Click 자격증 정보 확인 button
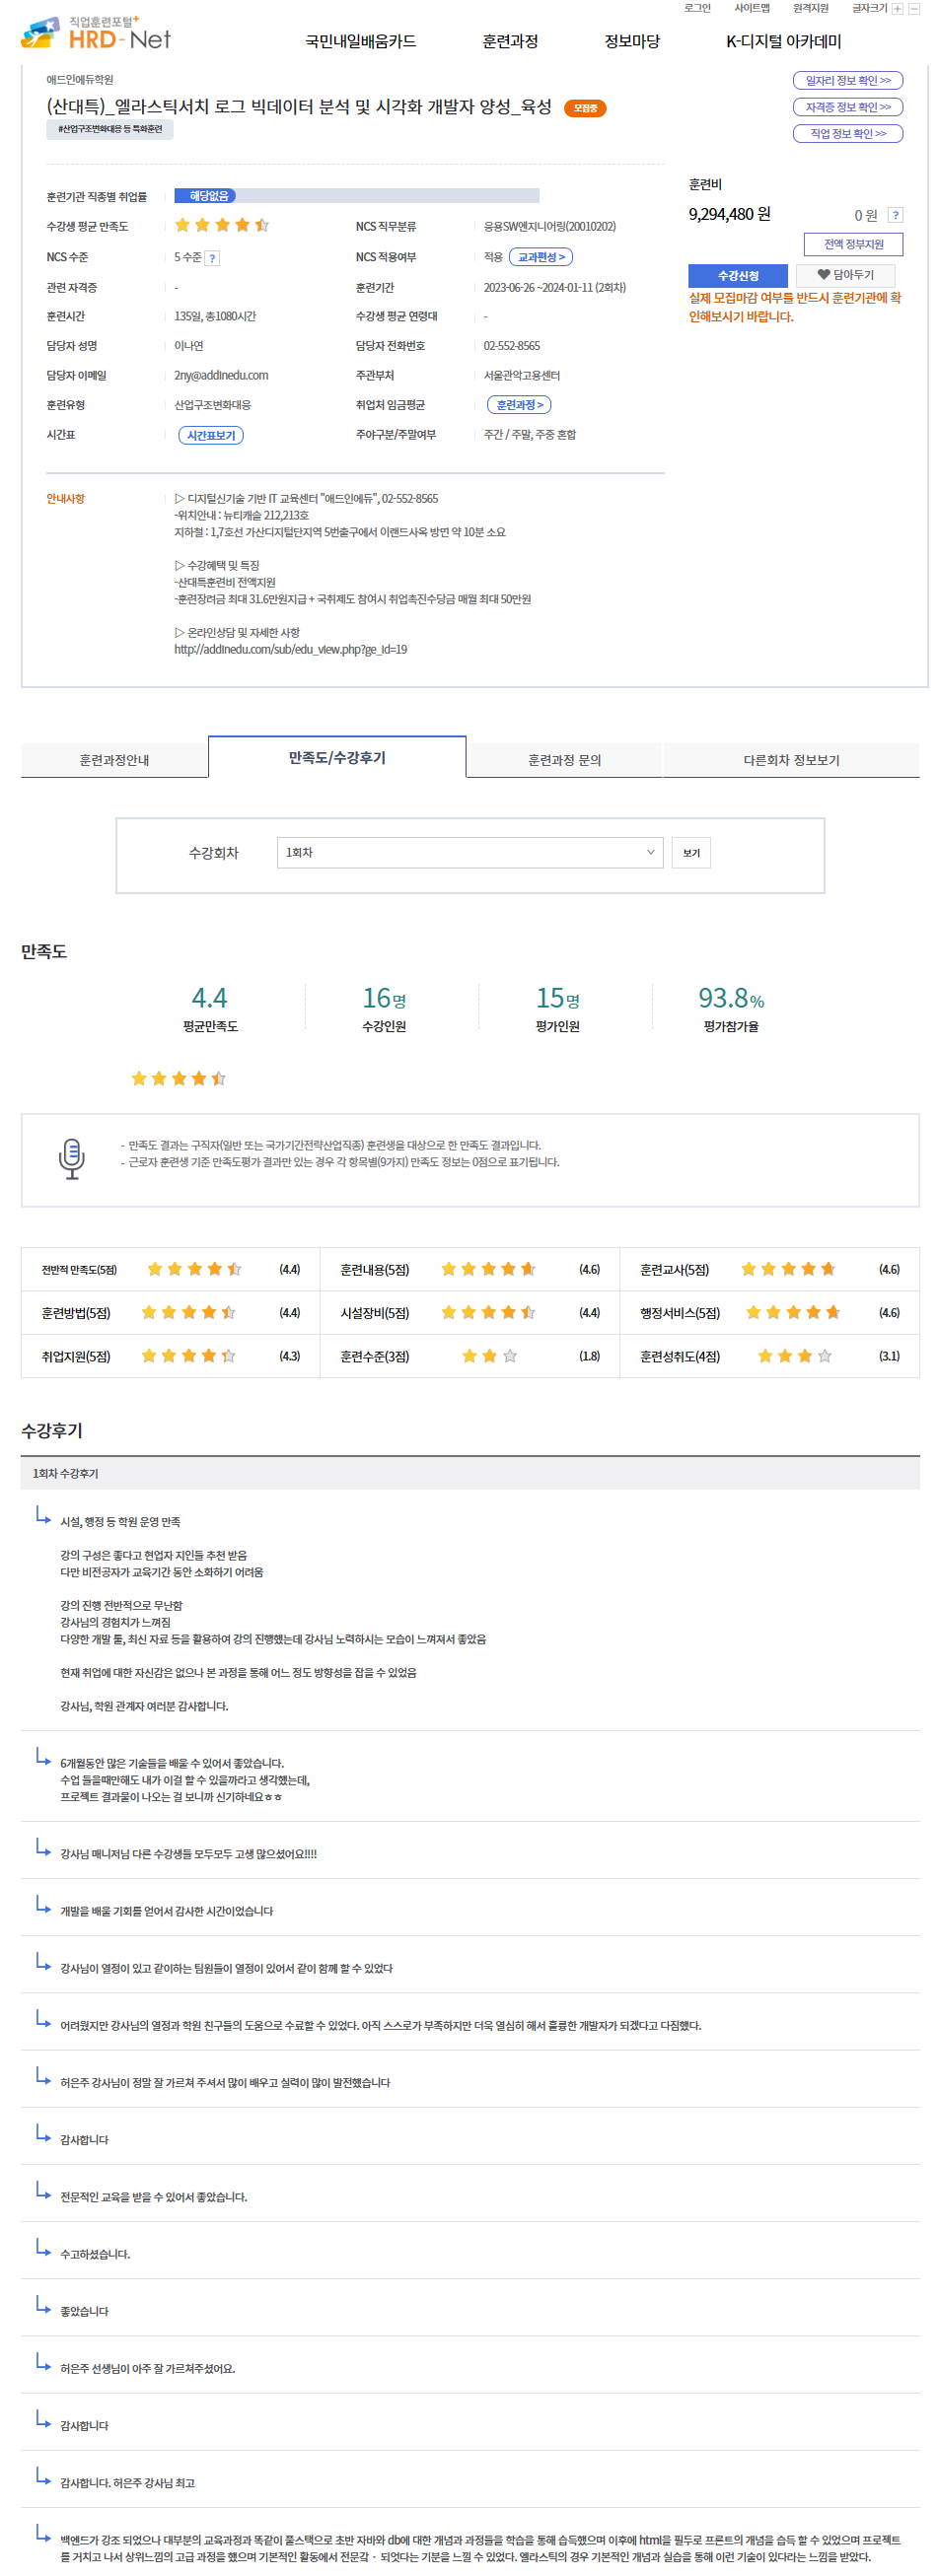 (x=848, y=107)
